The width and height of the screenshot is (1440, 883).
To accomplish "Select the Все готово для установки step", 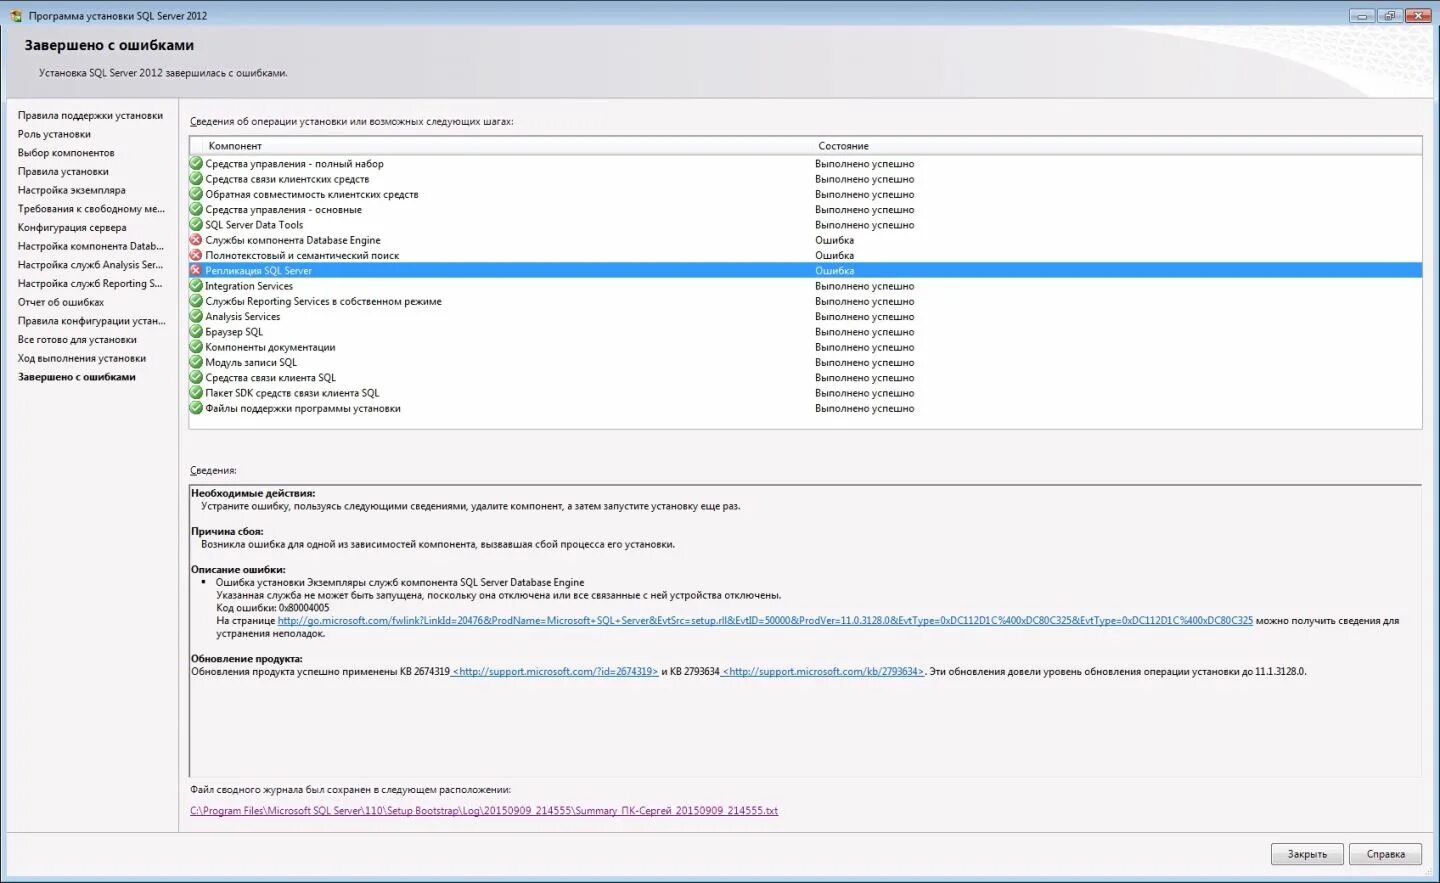I will (x=77, y=340).
